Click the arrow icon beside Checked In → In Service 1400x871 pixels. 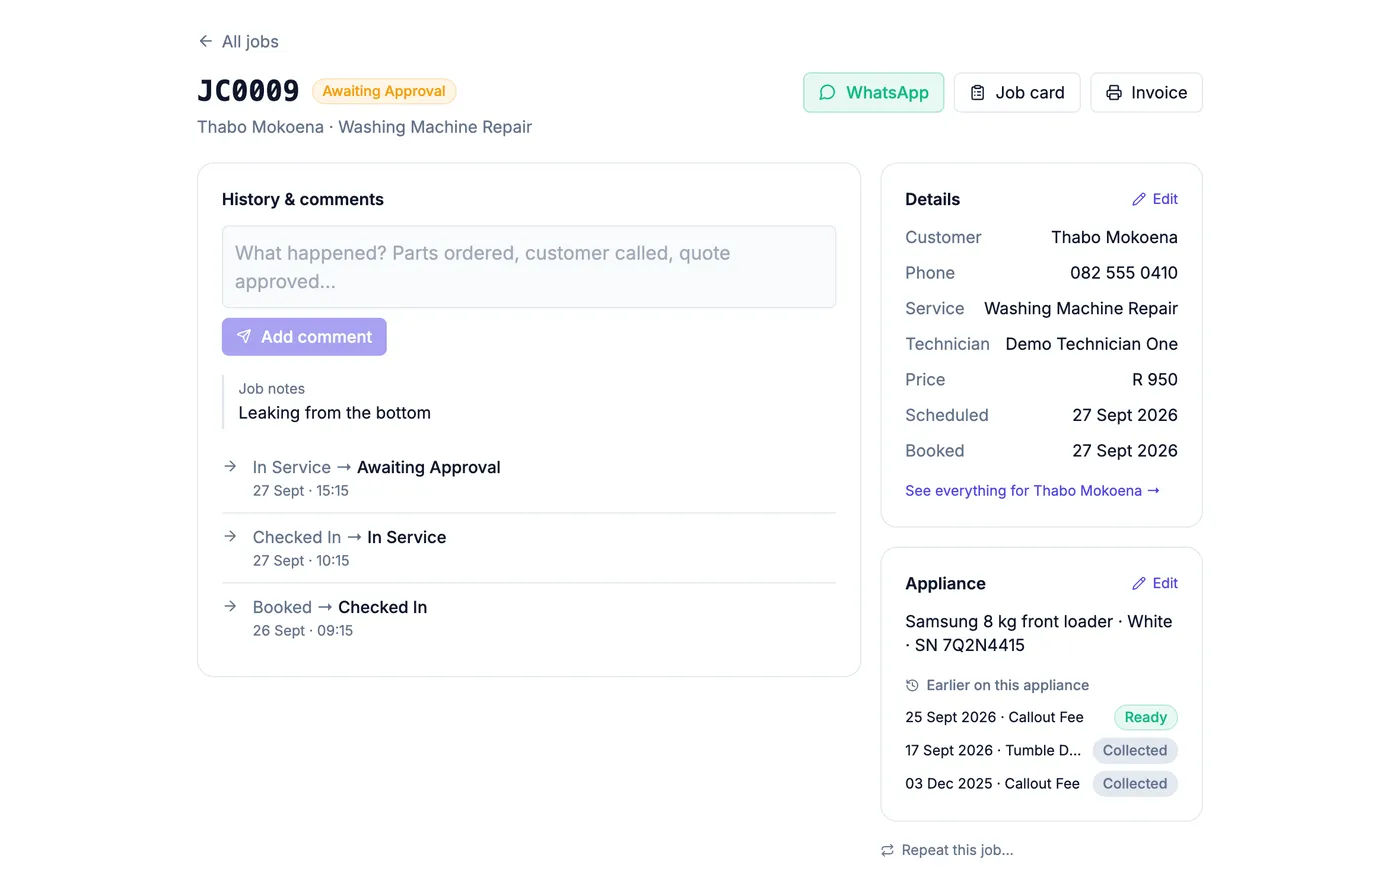[x=230, y=536]
